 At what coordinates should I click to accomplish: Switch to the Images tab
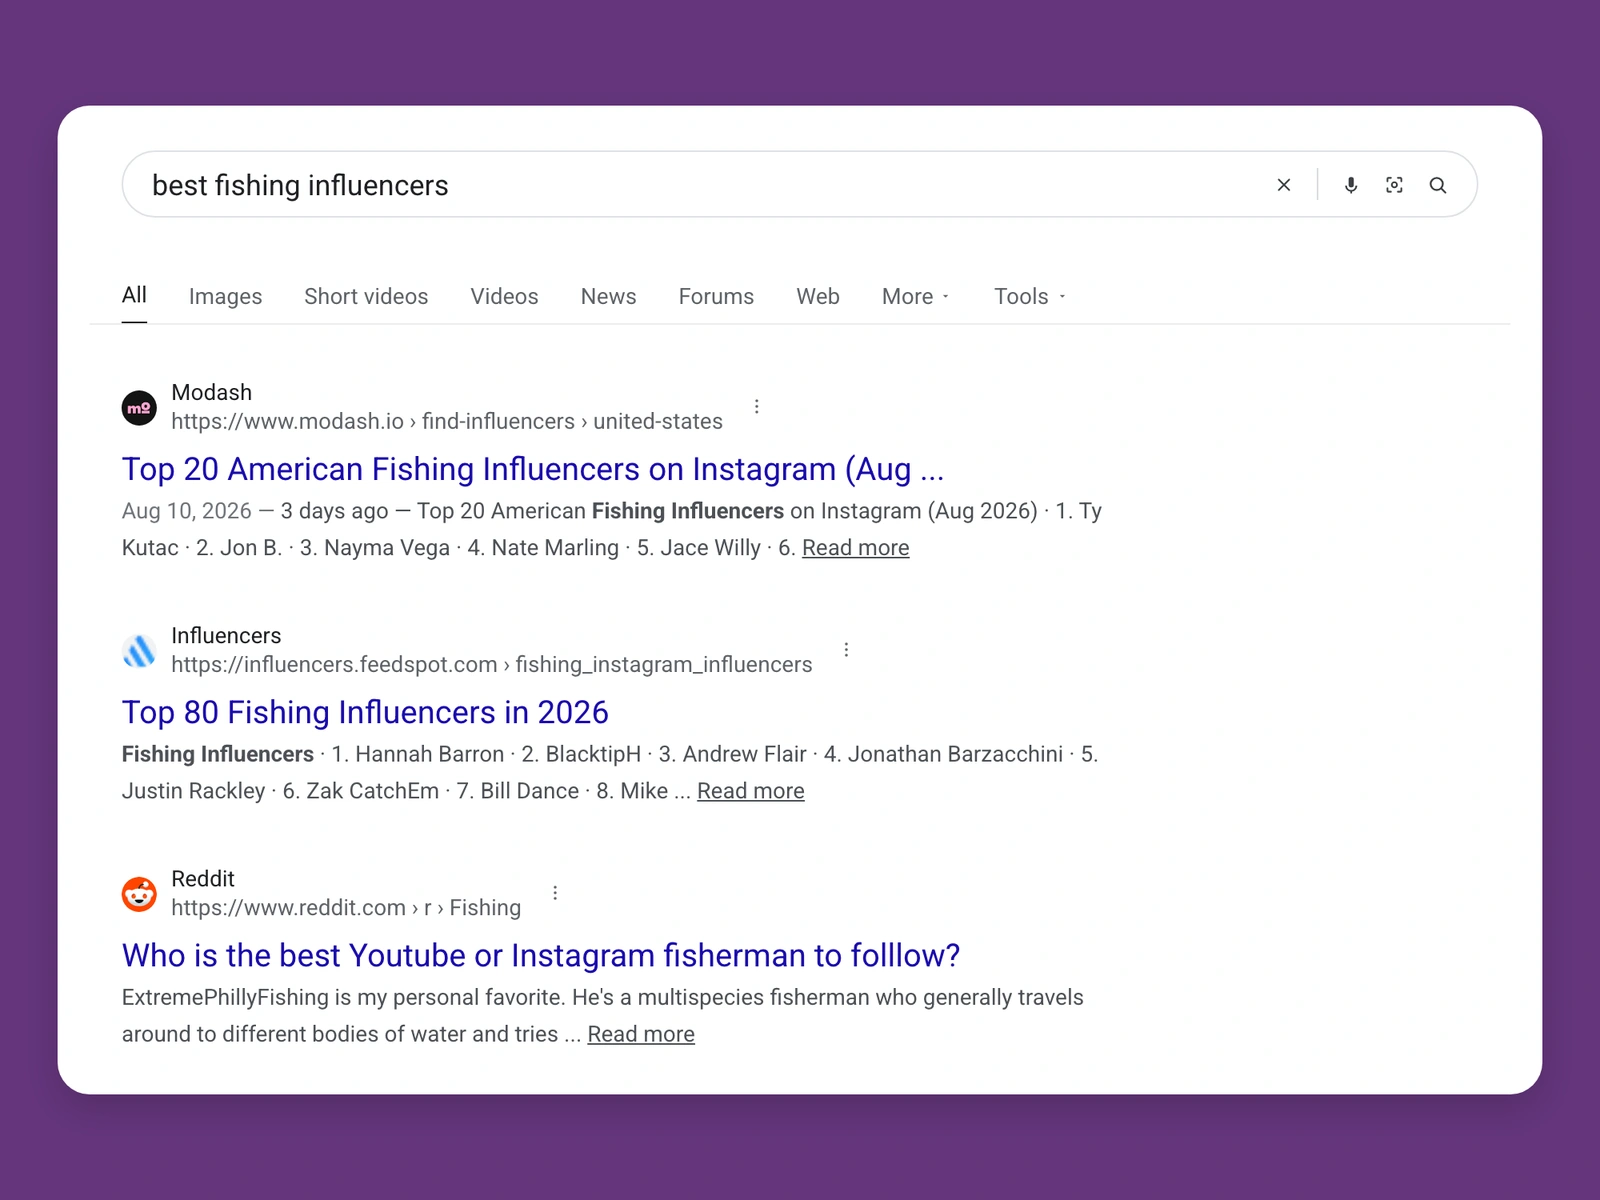225,297
